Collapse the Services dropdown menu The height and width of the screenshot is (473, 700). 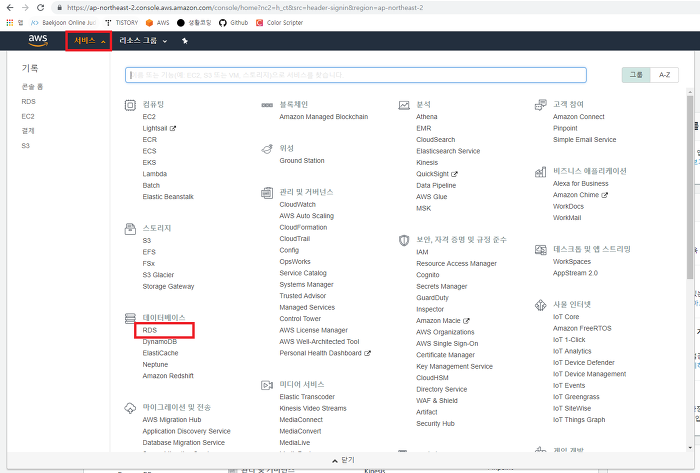click(89, 41)
